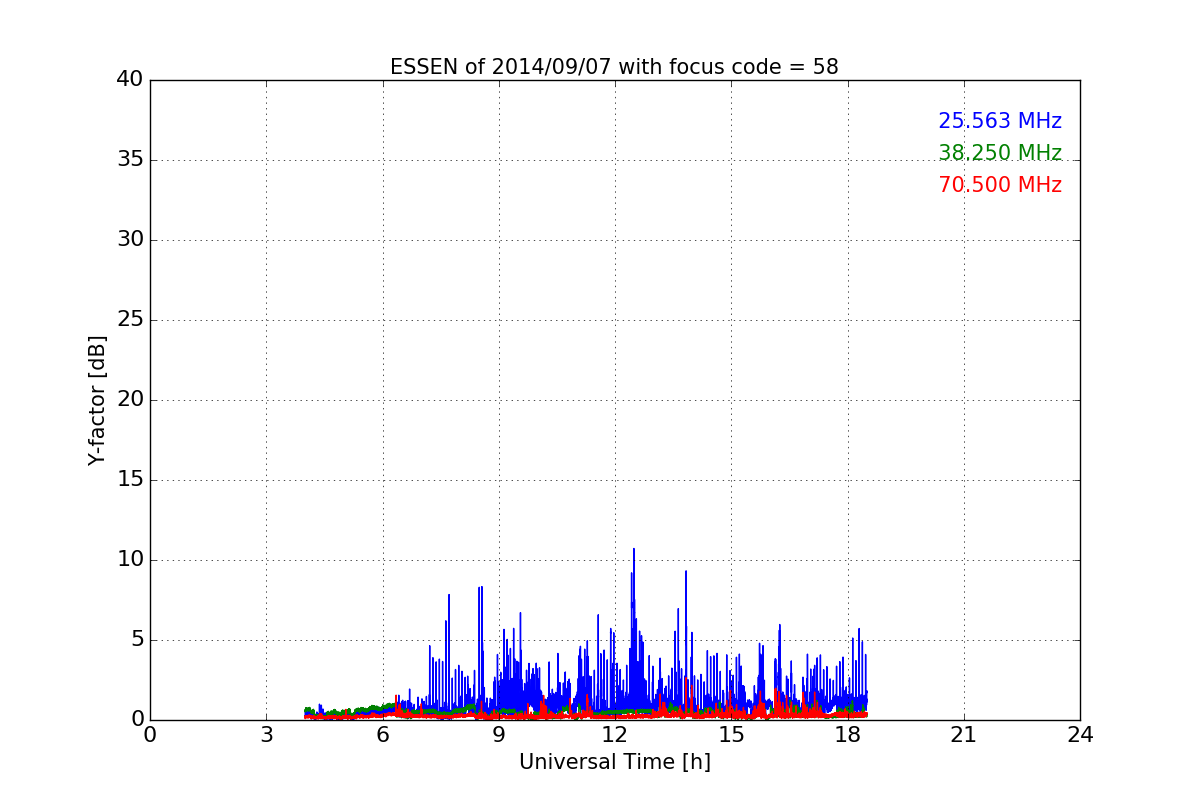1200x800 pixels.
Task: Select the green 38.250 MHz legend label
Action: click(1000, 153)
